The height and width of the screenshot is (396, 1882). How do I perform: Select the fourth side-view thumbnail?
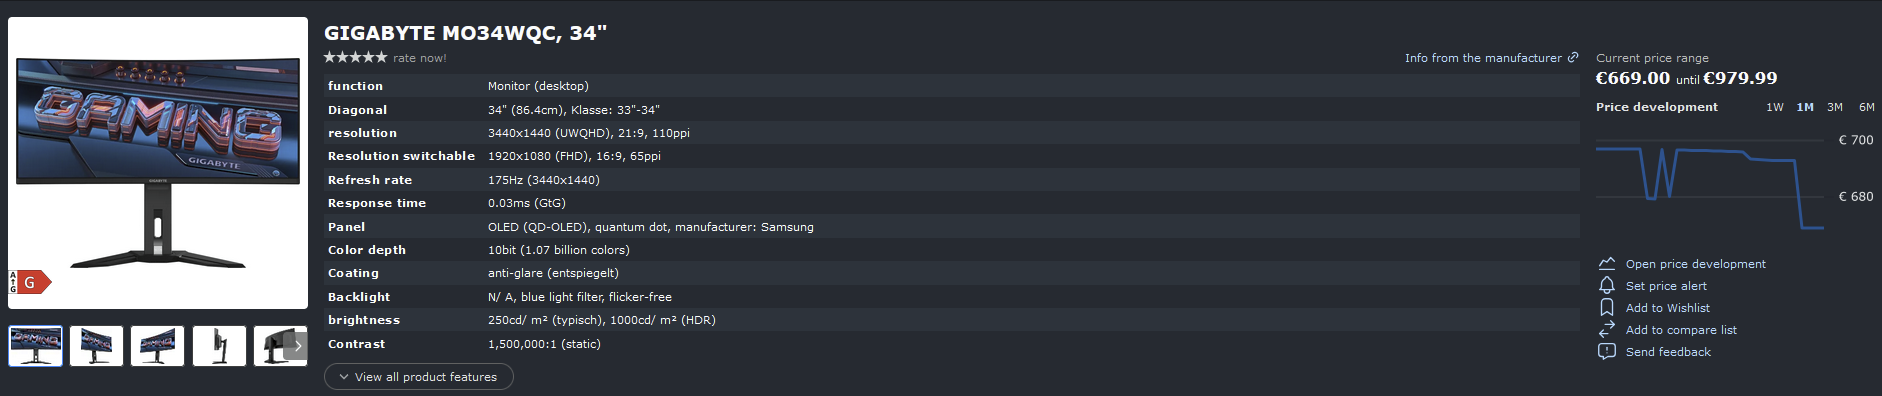coord(220,346)
